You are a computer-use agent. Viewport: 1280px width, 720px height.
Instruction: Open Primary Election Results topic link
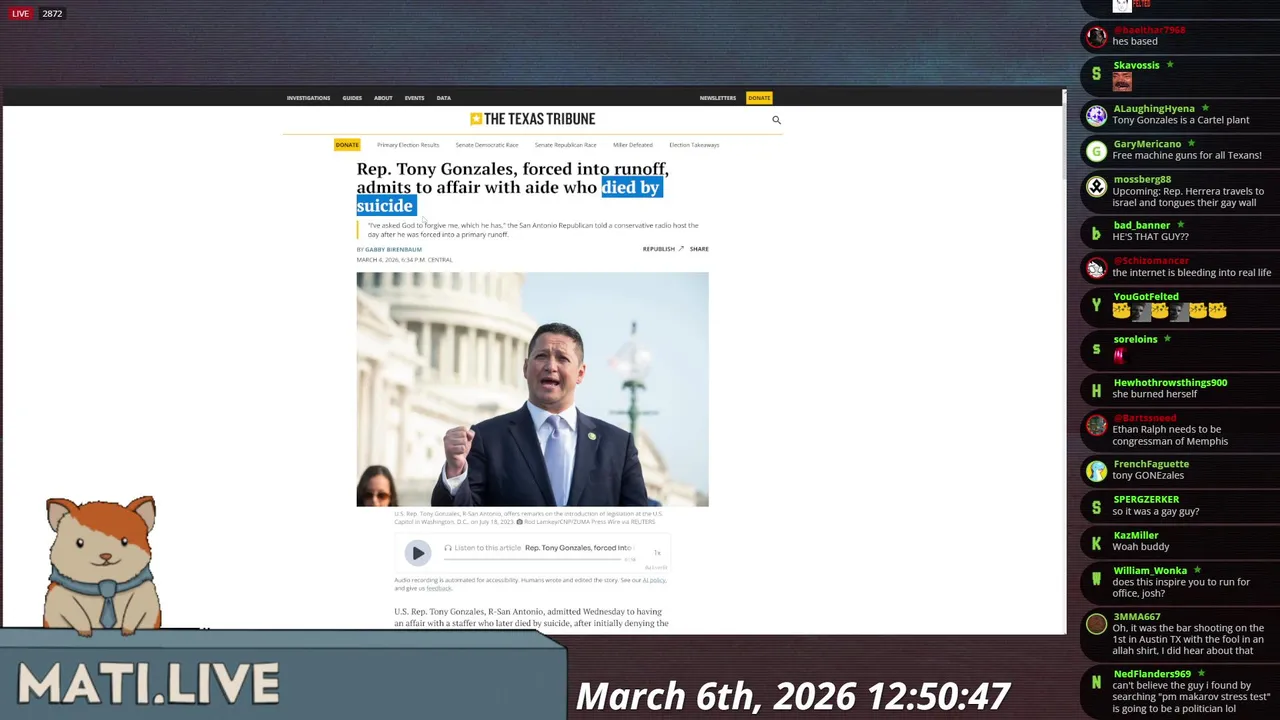coord(408,145)
